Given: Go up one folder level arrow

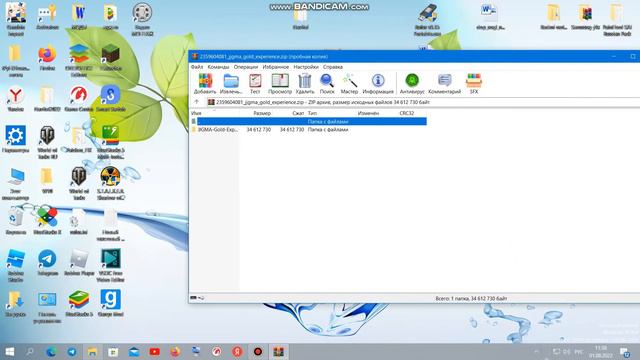Looking at the screenshot, I should point(196,102).
